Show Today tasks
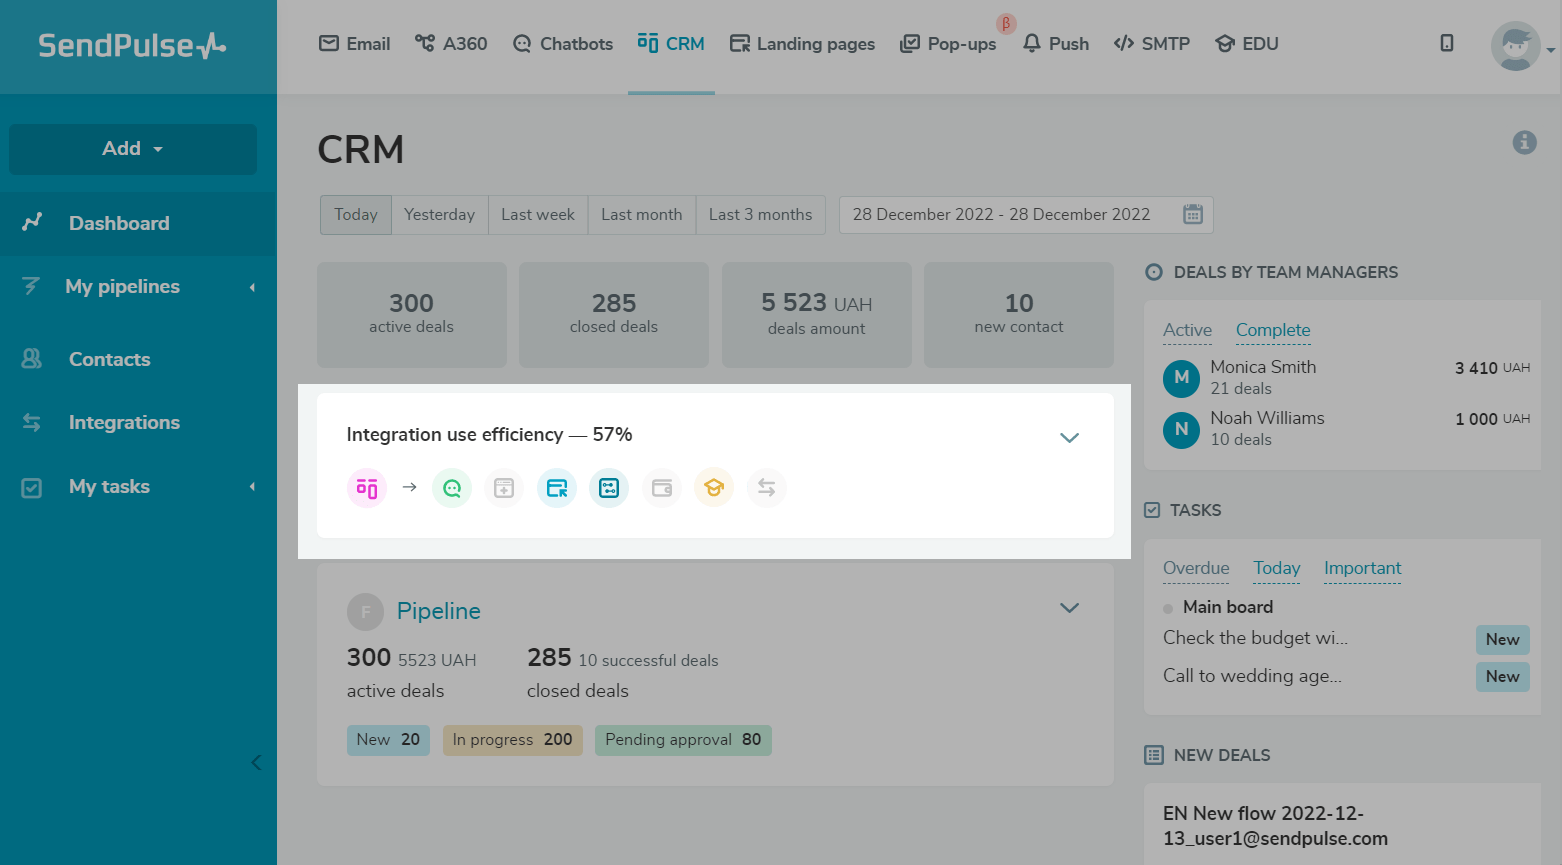Screen dimensions: 1562x865 pyautogui.click(x=1277, y=568)
